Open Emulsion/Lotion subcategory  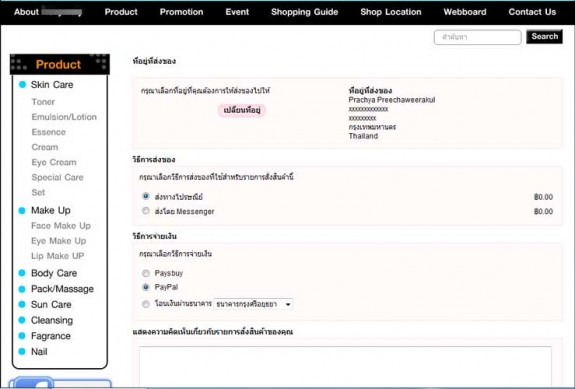(64, 117)
